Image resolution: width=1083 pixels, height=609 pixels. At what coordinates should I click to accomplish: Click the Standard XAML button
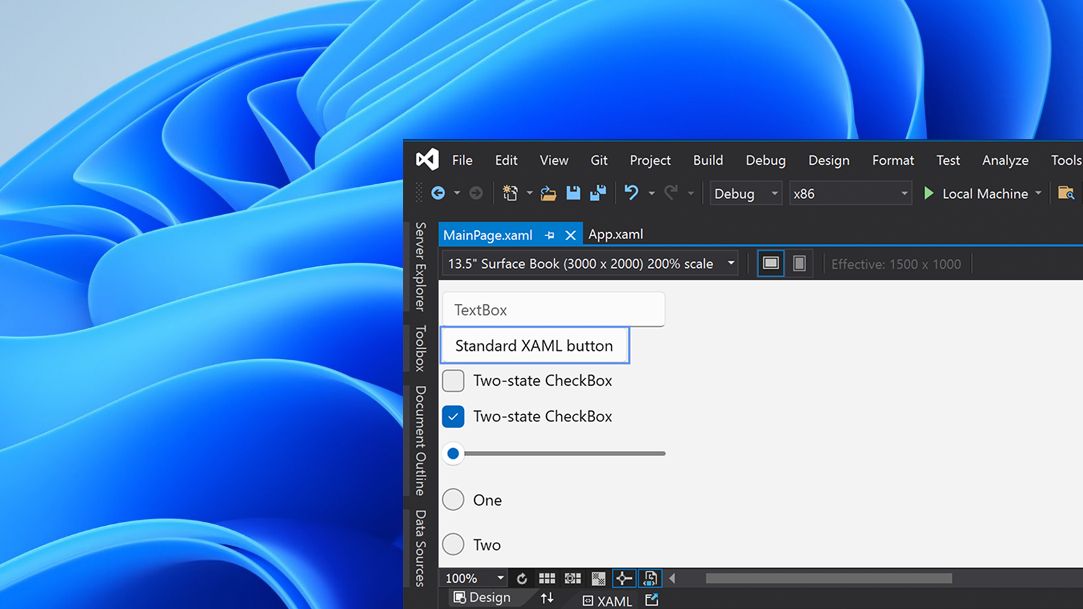[x=534, y=345]
